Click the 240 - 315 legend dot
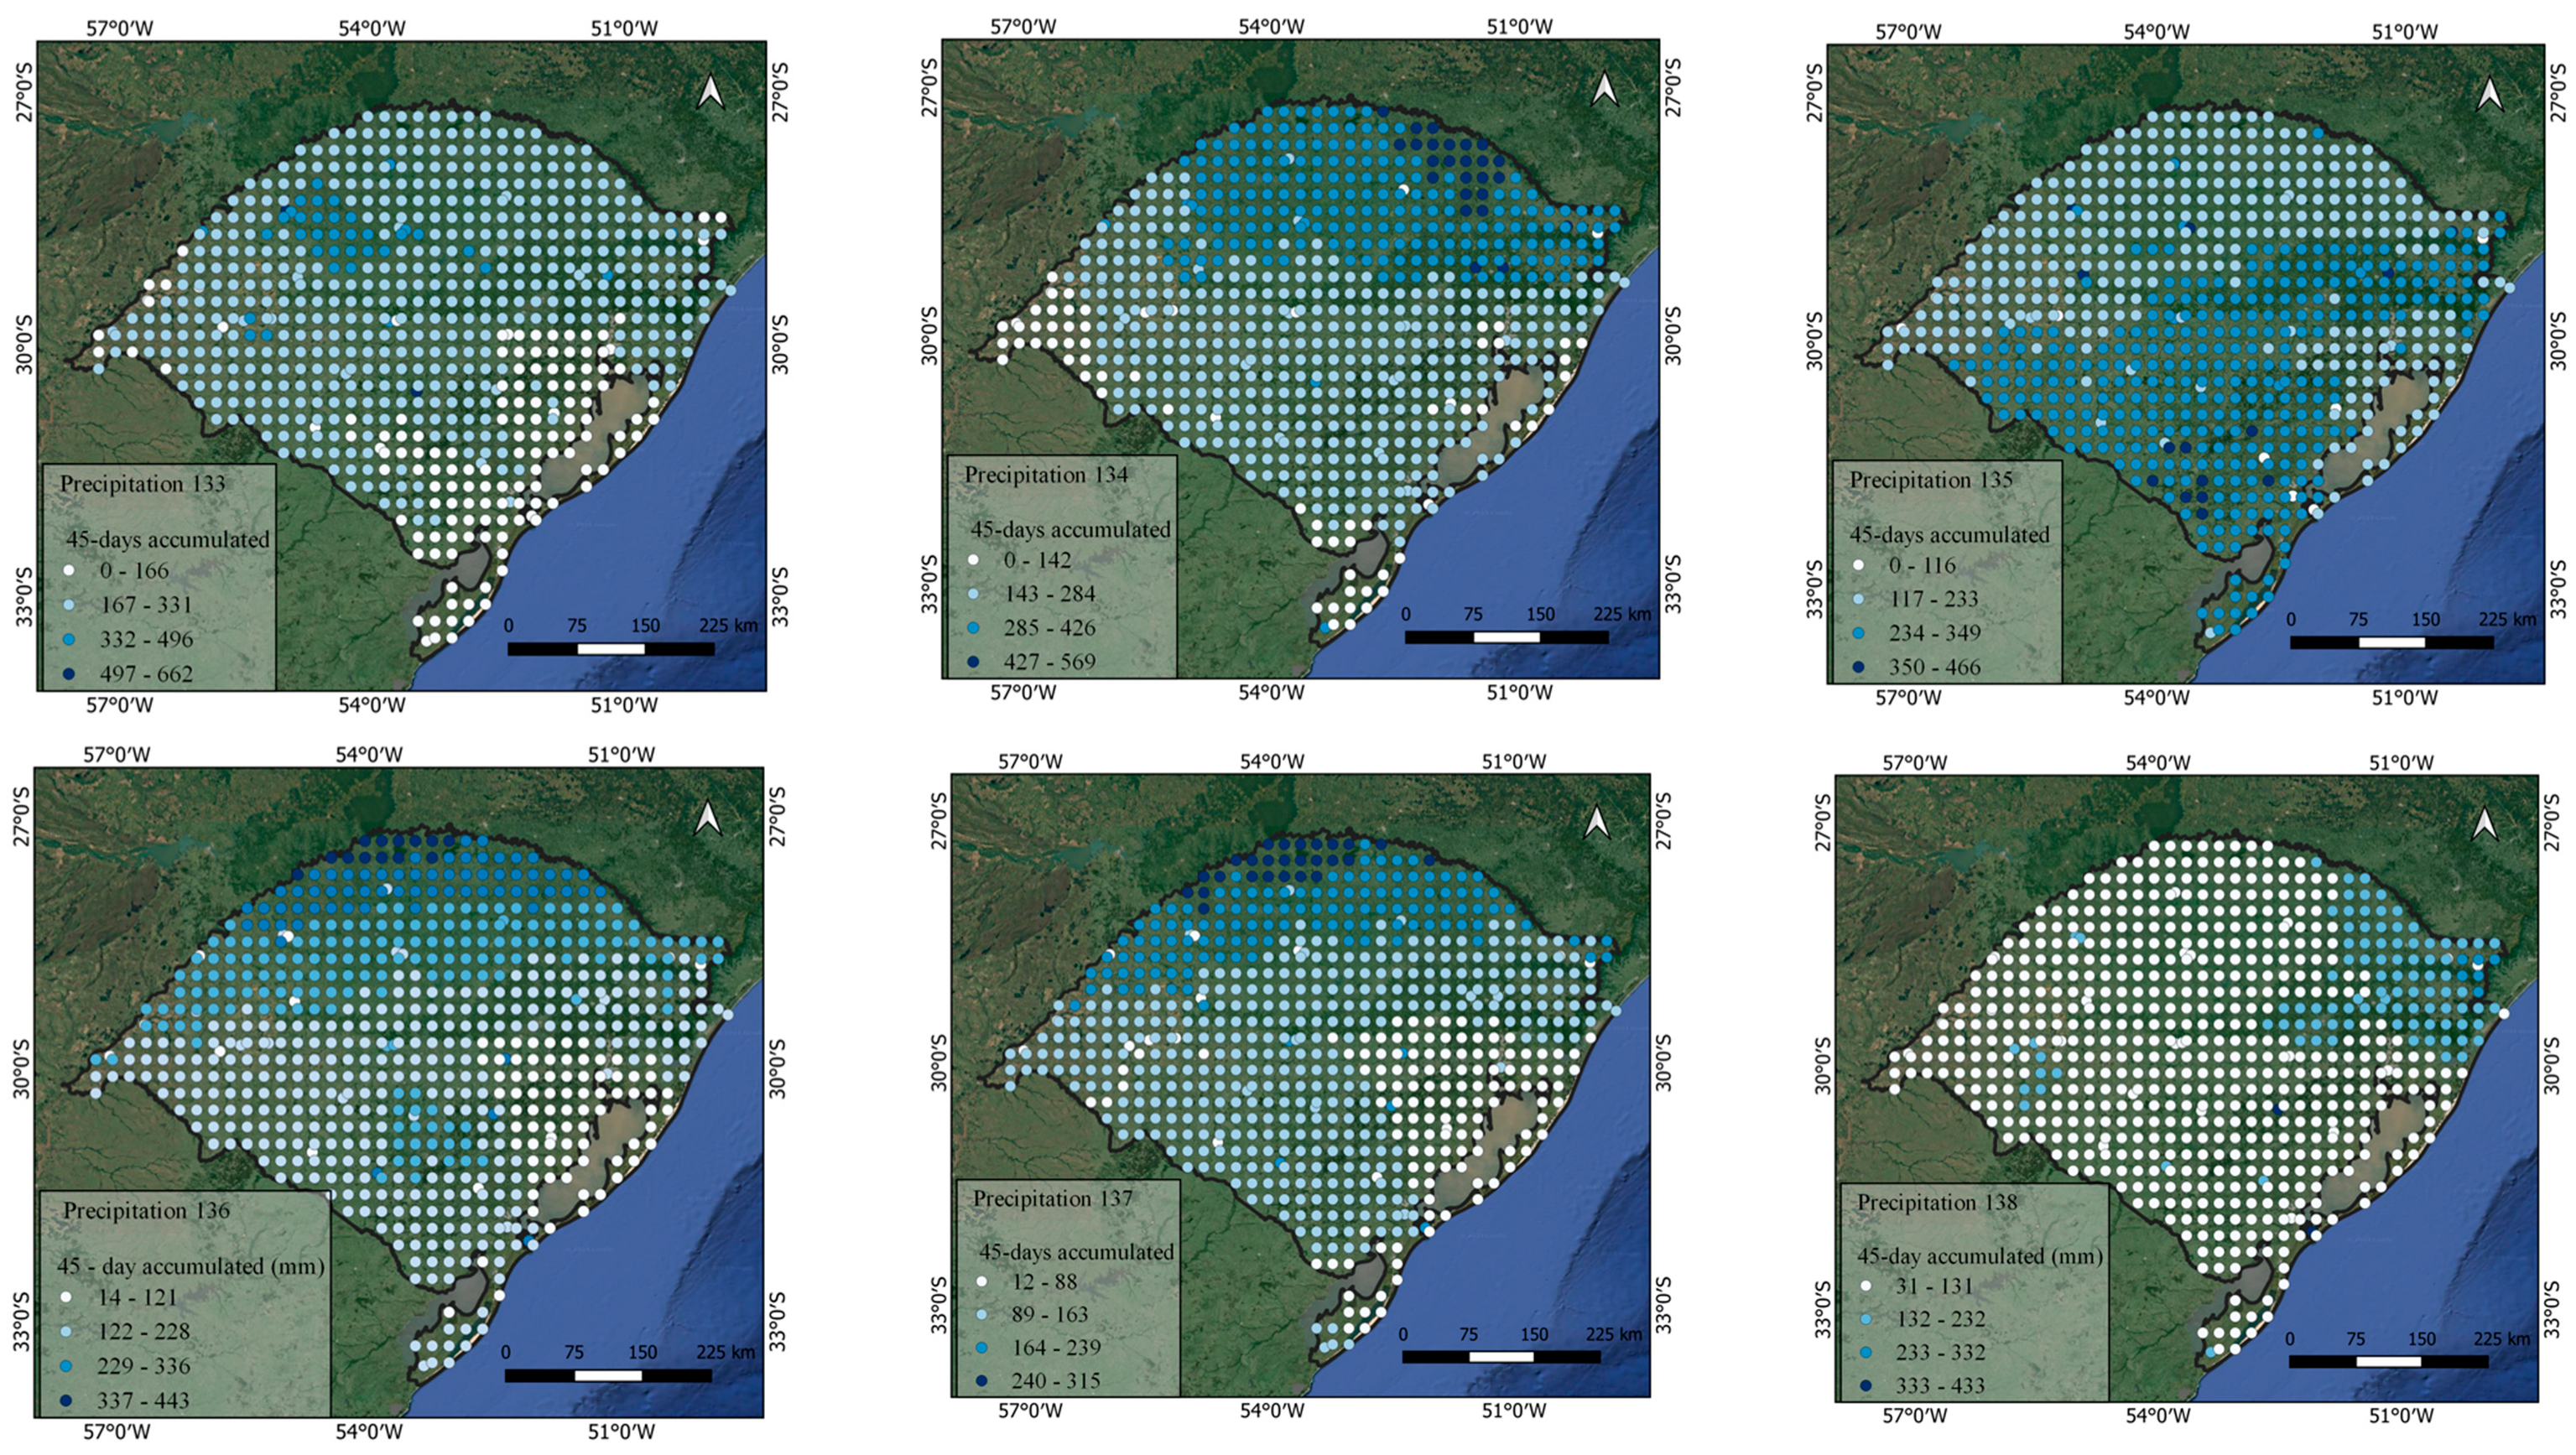 coord(983,1381)
